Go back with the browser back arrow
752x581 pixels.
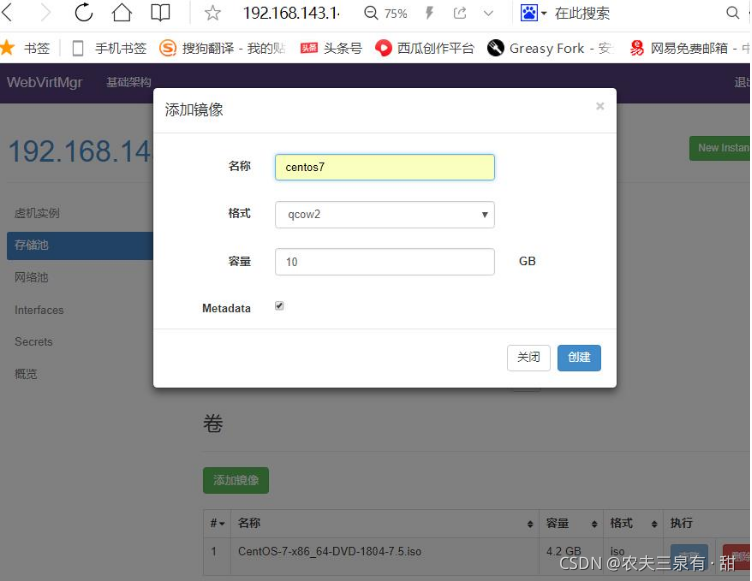[x=7, y=13]
